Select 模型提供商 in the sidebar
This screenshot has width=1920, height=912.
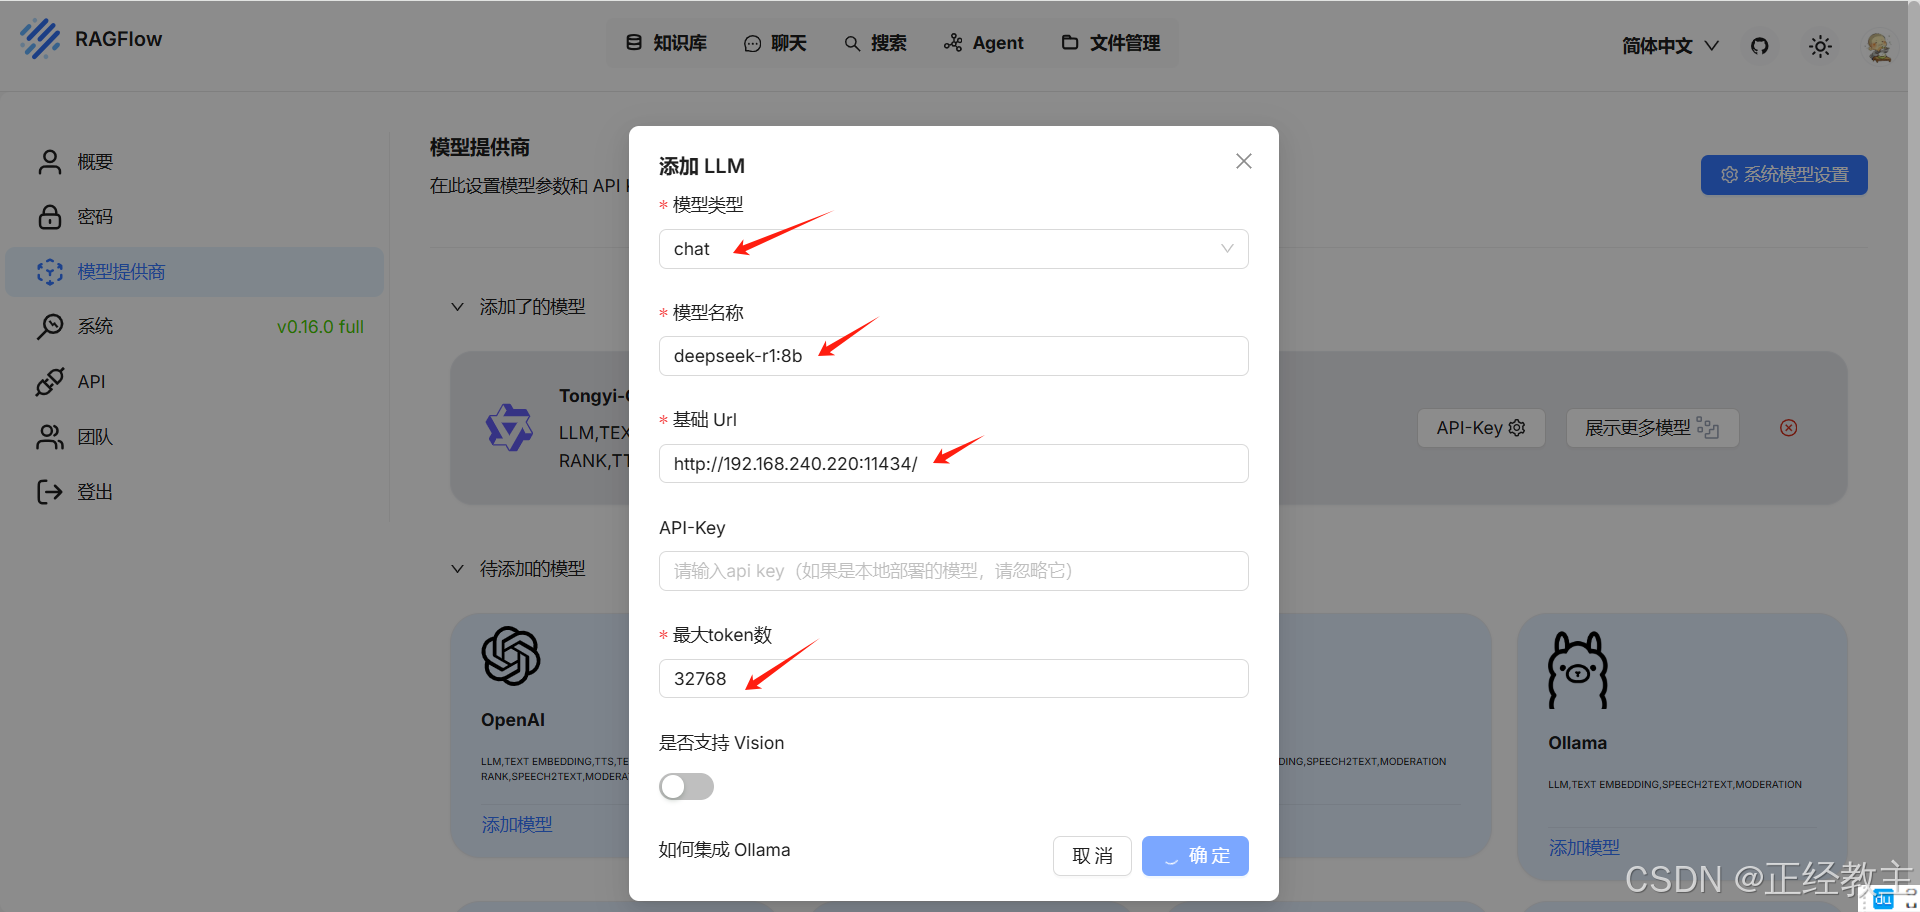(195, 272)
